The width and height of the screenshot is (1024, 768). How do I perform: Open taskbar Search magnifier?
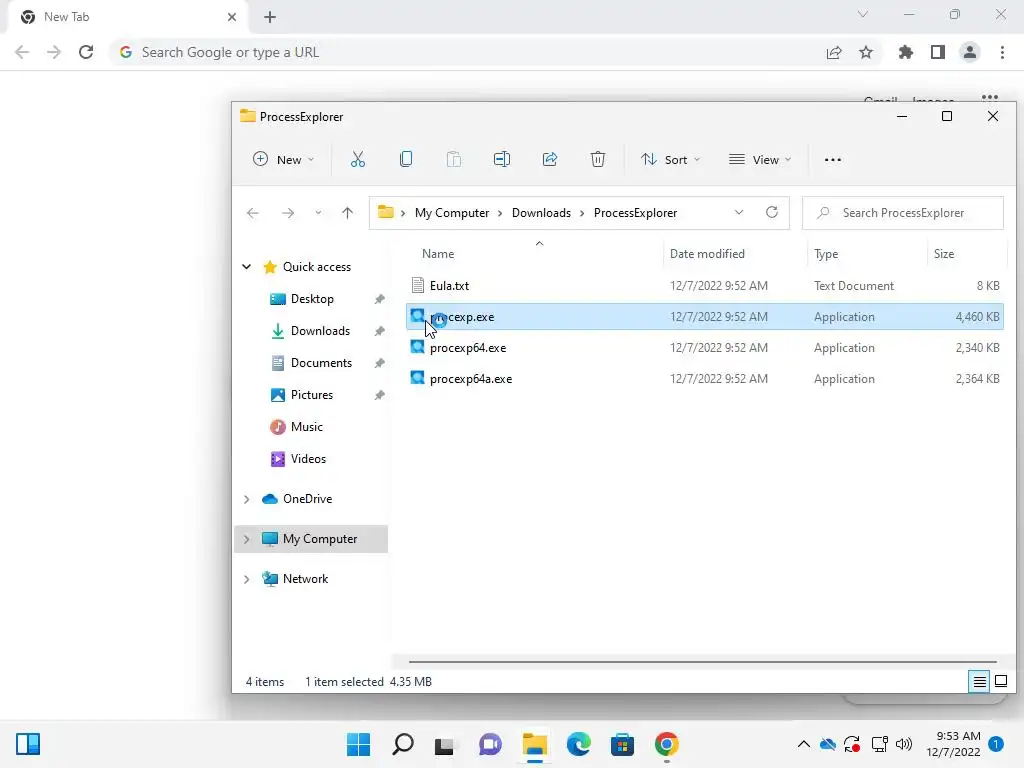tap(403, 744)
